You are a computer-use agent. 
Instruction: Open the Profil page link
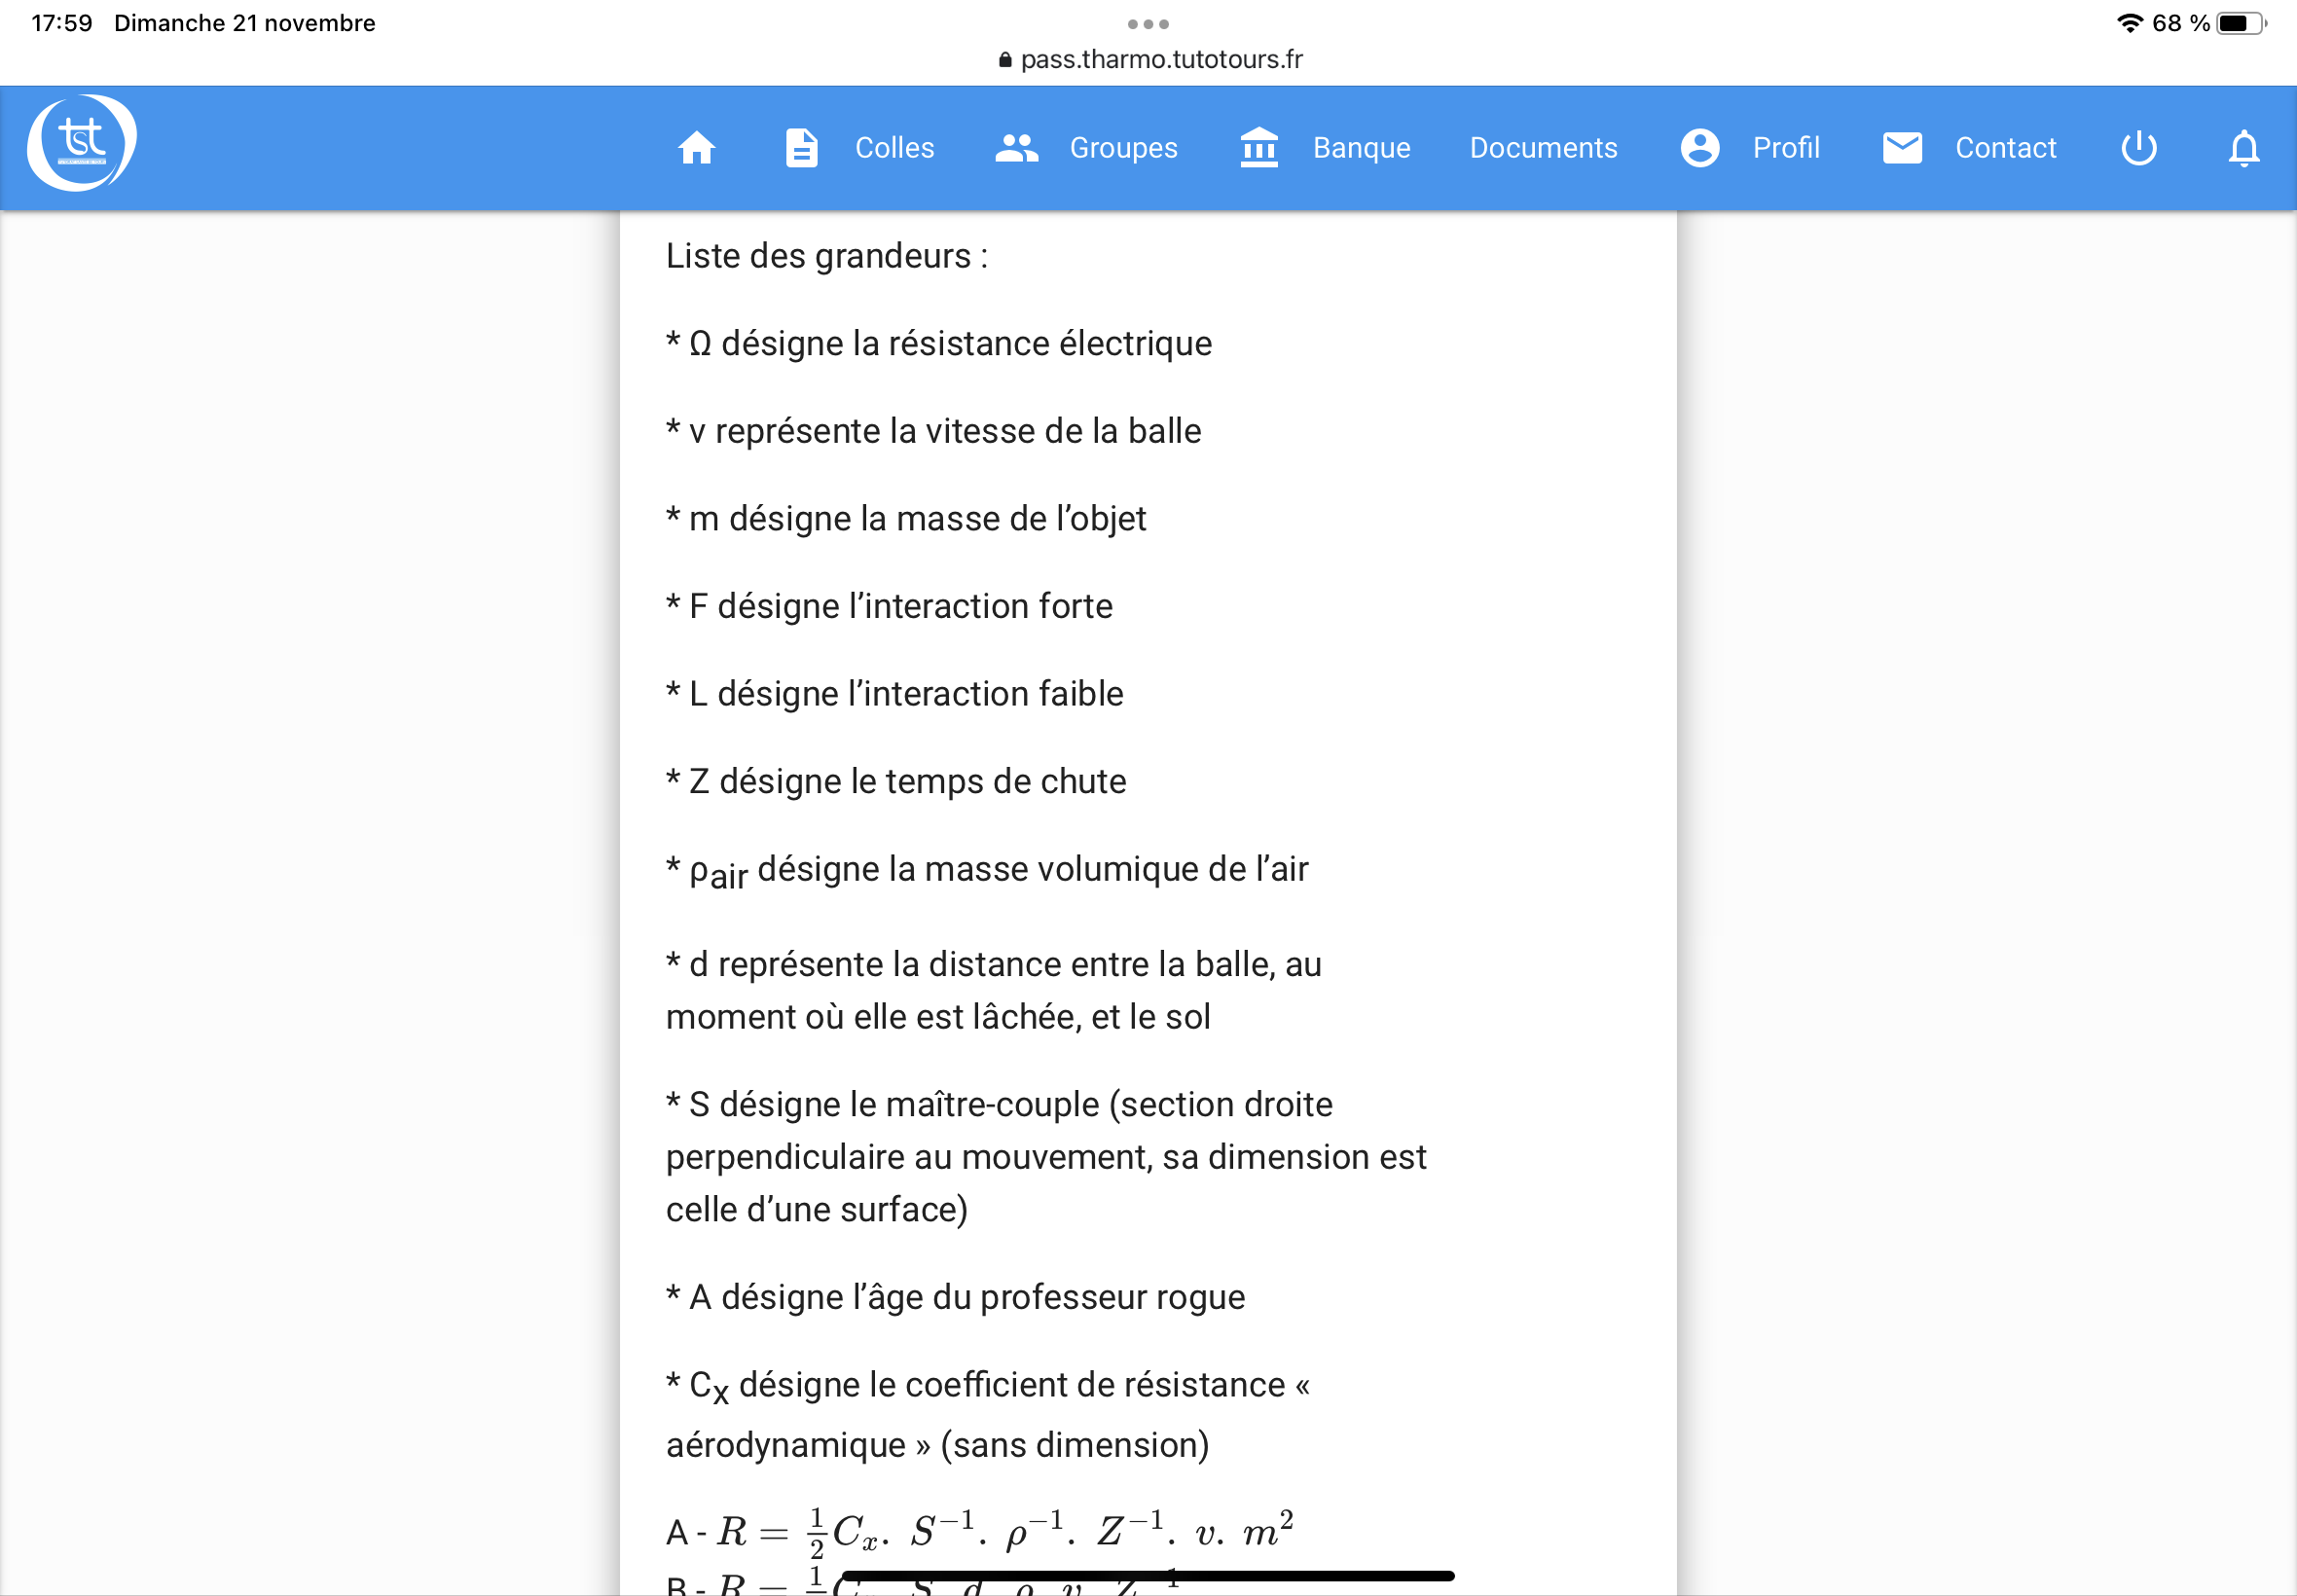pyautogui.click(x=1785, y=148)
